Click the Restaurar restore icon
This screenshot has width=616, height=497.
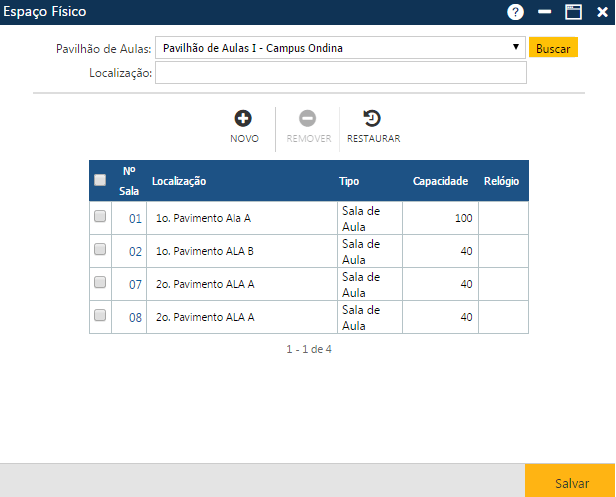tap(373, 119)
